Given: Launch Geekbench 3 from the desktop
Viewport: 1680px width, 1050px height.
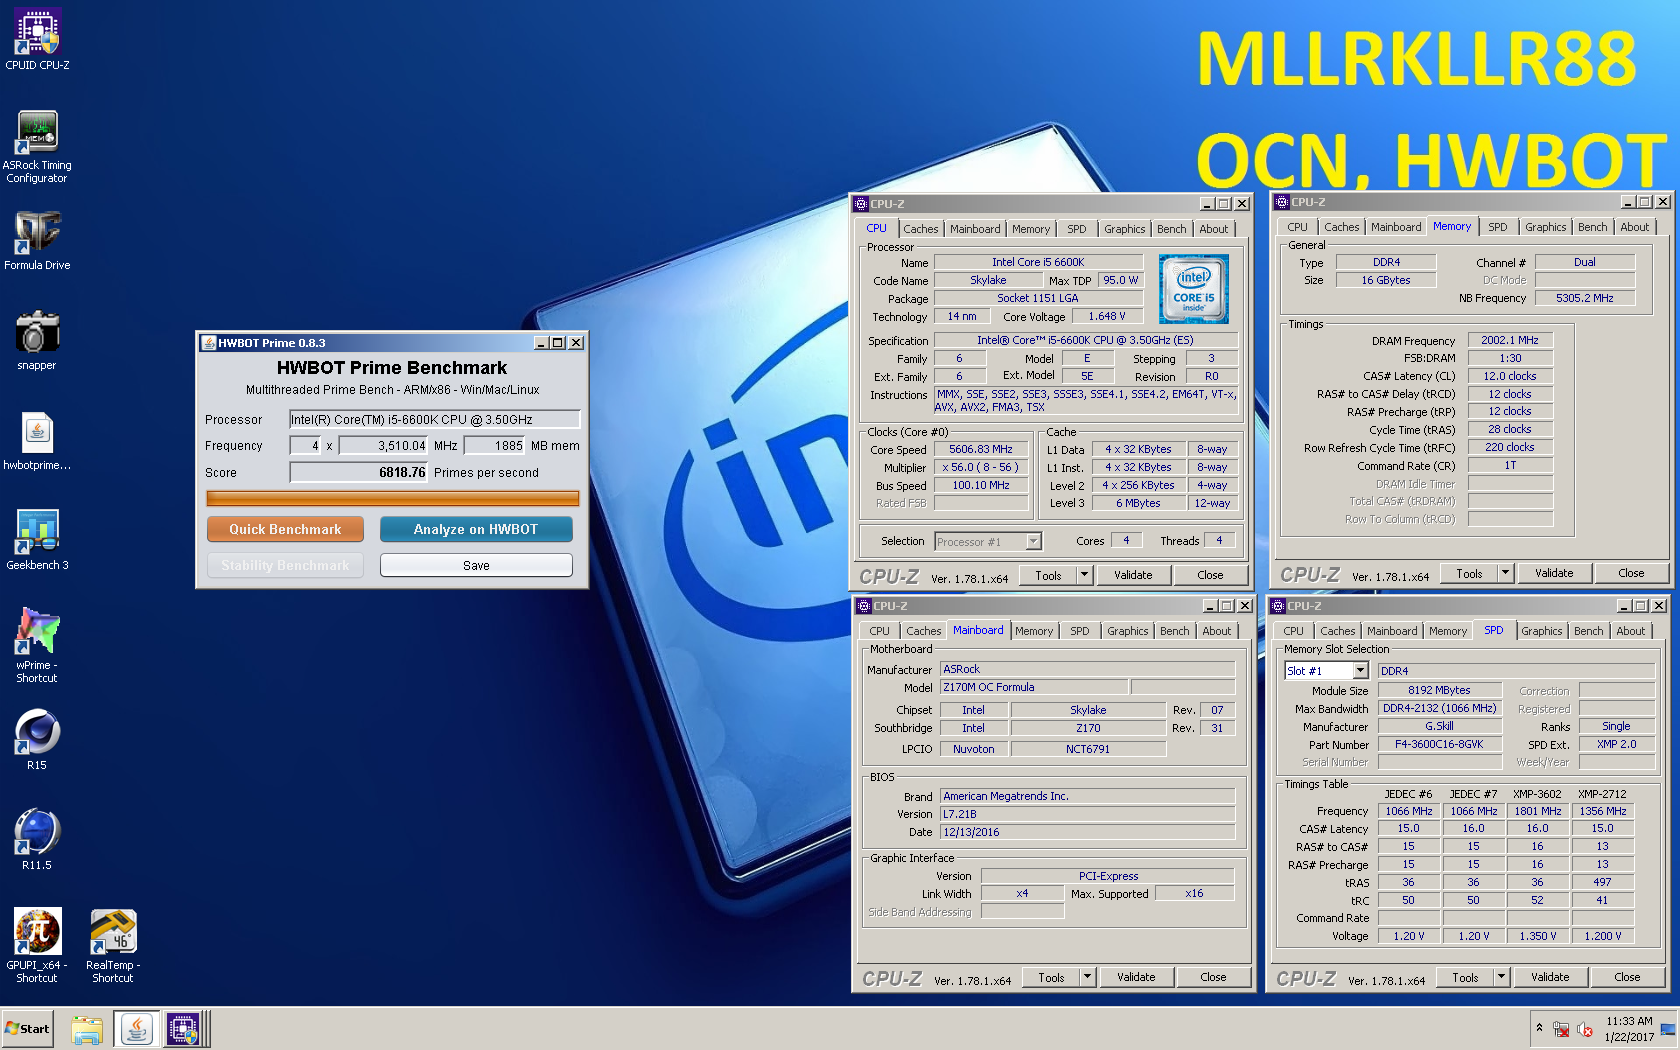Looking at the screenshot, I should tap(37, 540).
